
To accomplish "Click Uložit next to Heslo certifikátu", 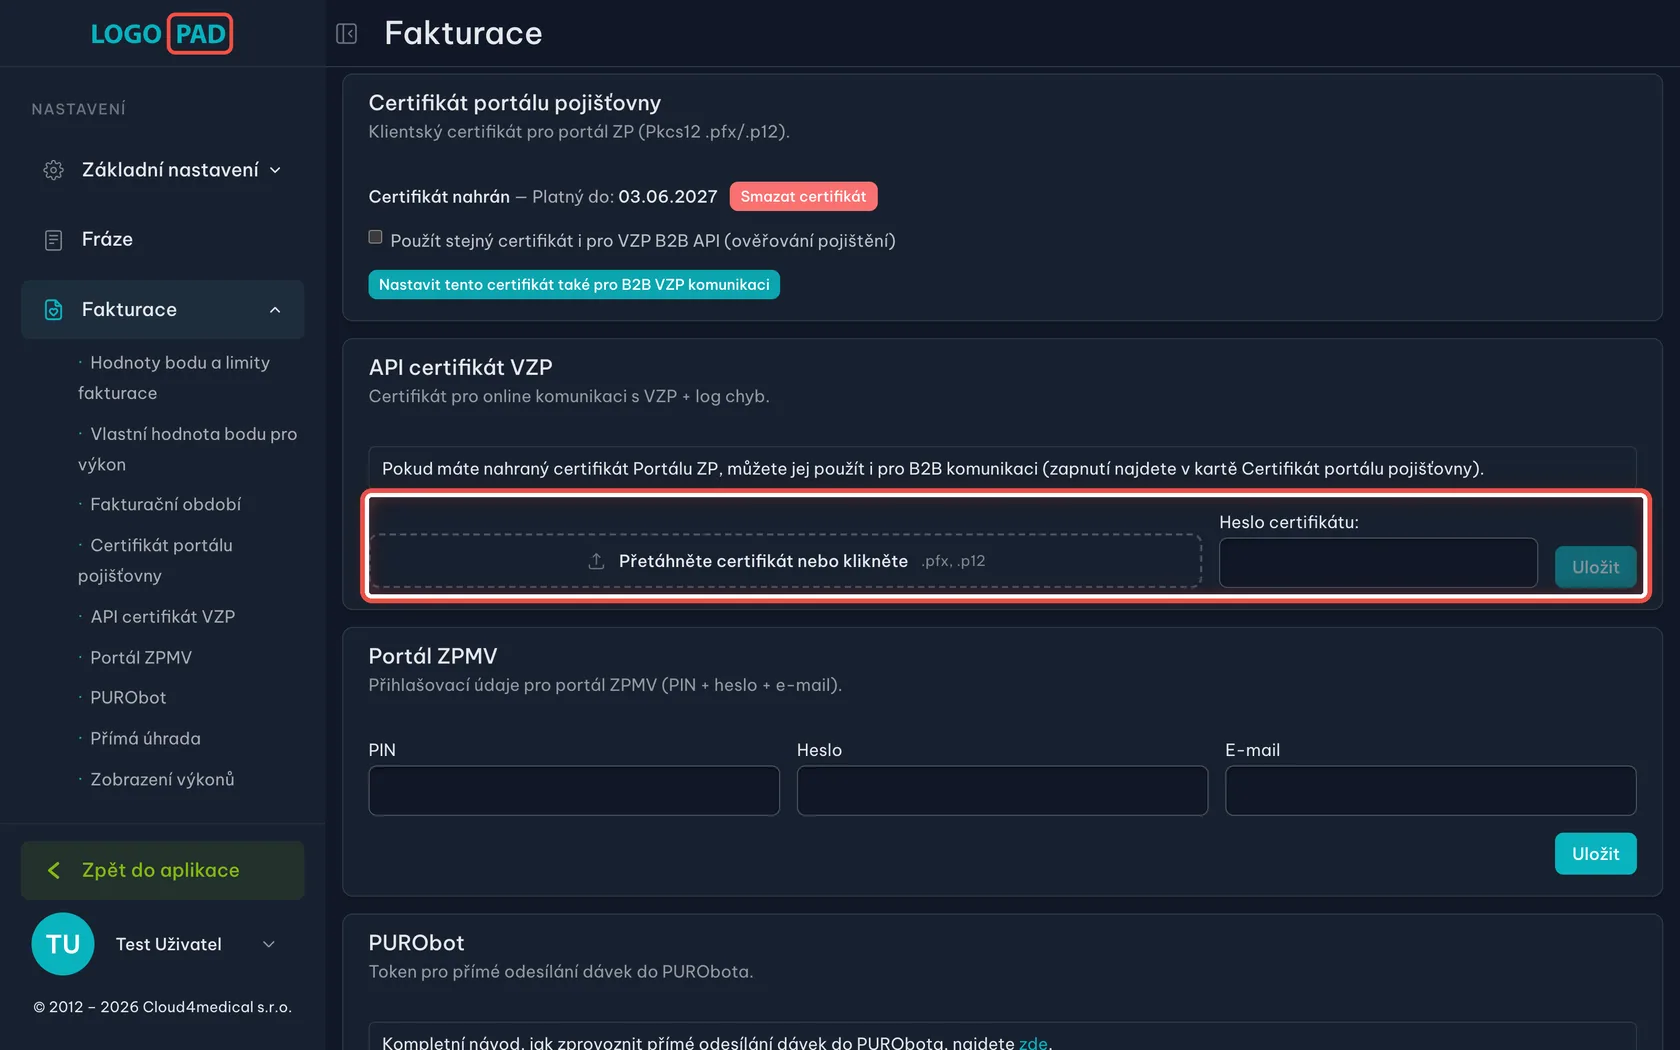I will tap(1595, 567).
